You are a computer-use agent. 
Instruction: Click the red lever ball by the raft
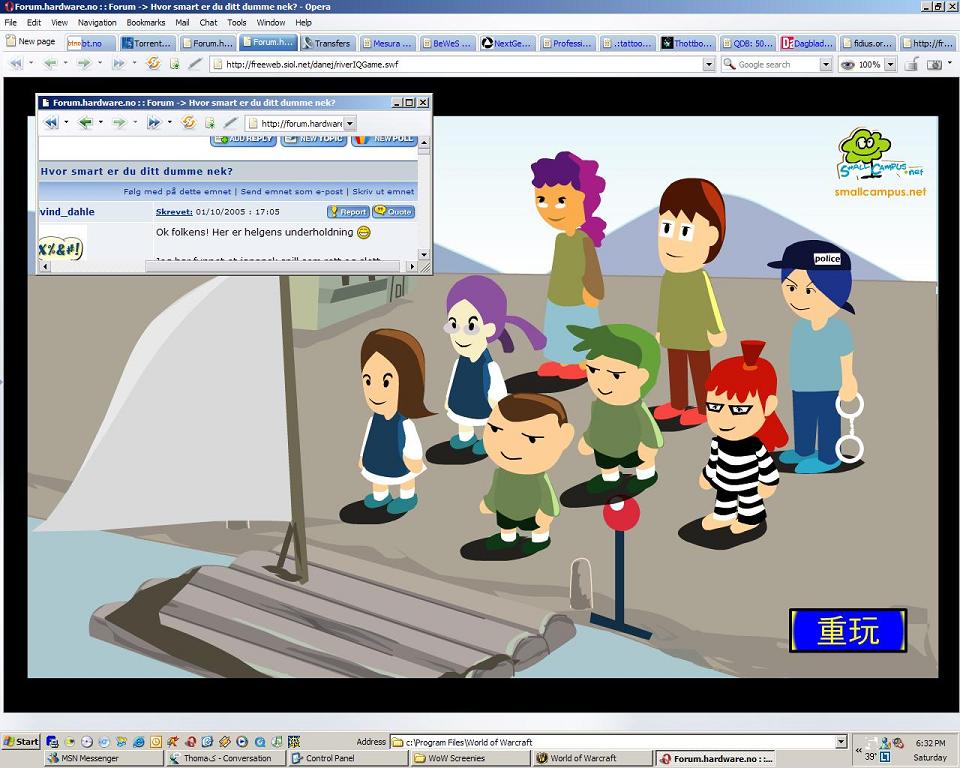621,513
